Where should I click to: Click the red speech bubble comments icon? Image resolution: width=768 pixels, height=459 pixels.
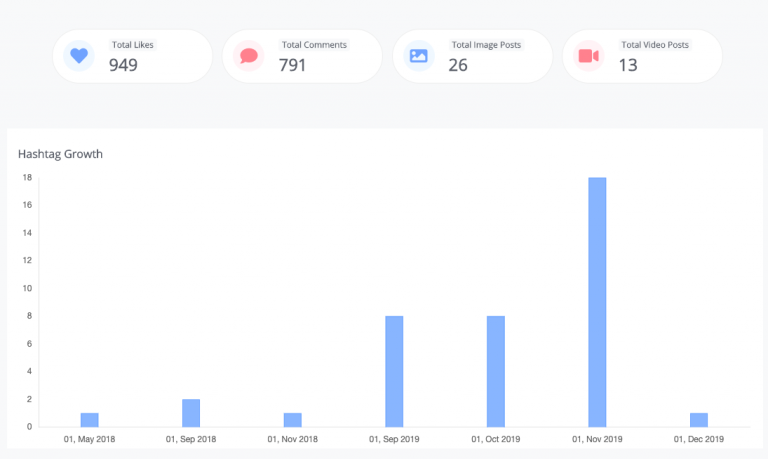tap(249, 56)
